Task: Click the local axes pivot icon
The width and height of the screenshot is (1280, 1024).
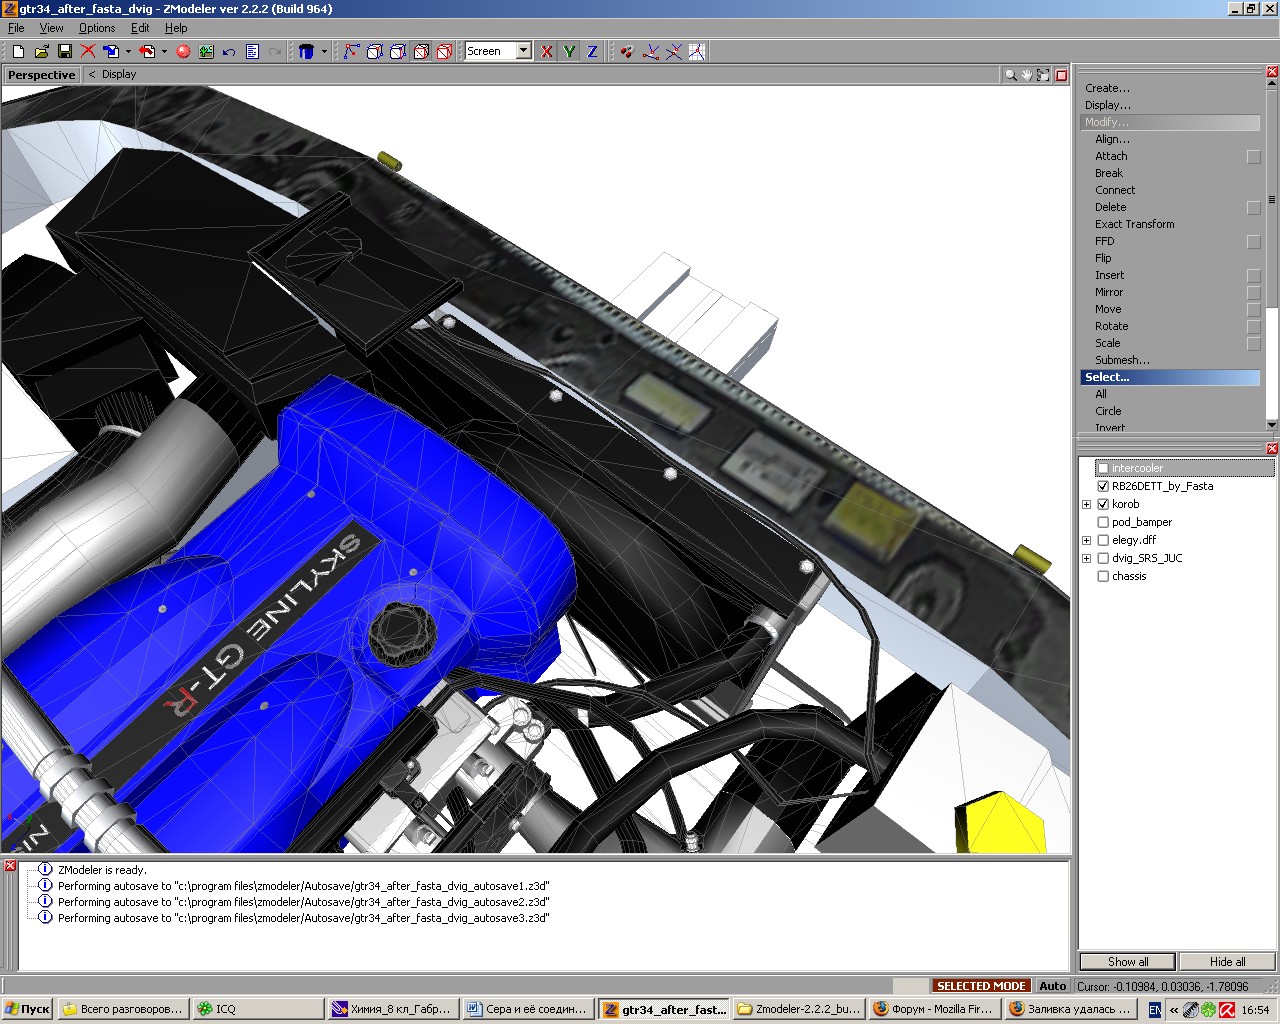Action: click(x=651, y=51)
